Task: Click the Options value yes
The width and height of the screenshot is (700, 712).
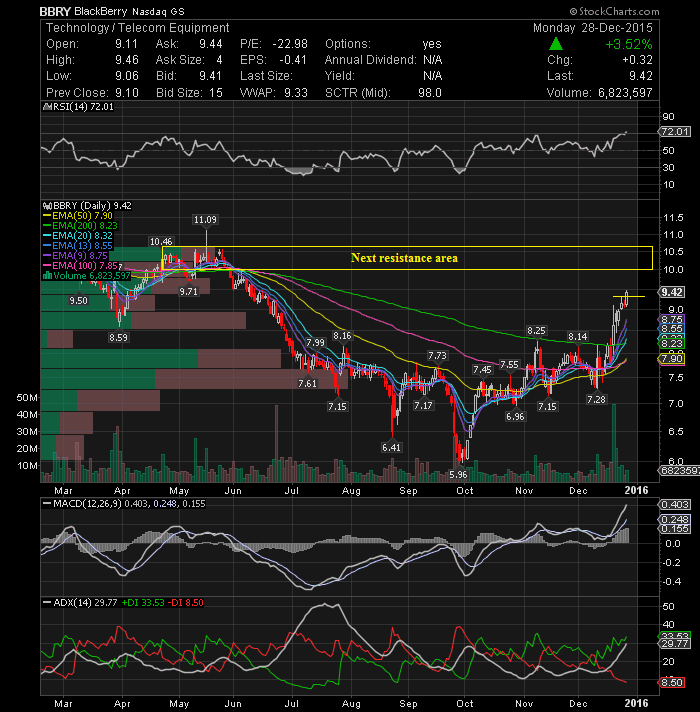Action: coord(432,44)
